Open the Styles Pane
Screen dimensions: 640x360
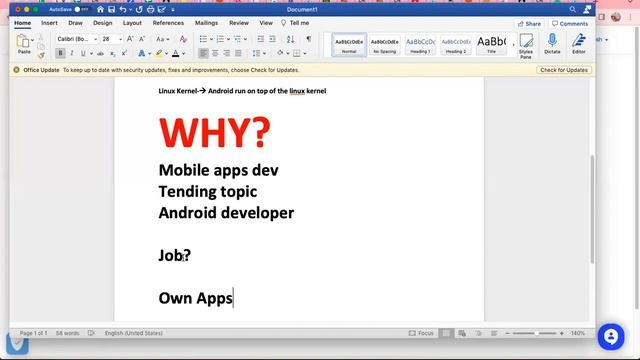pos(526,46)
